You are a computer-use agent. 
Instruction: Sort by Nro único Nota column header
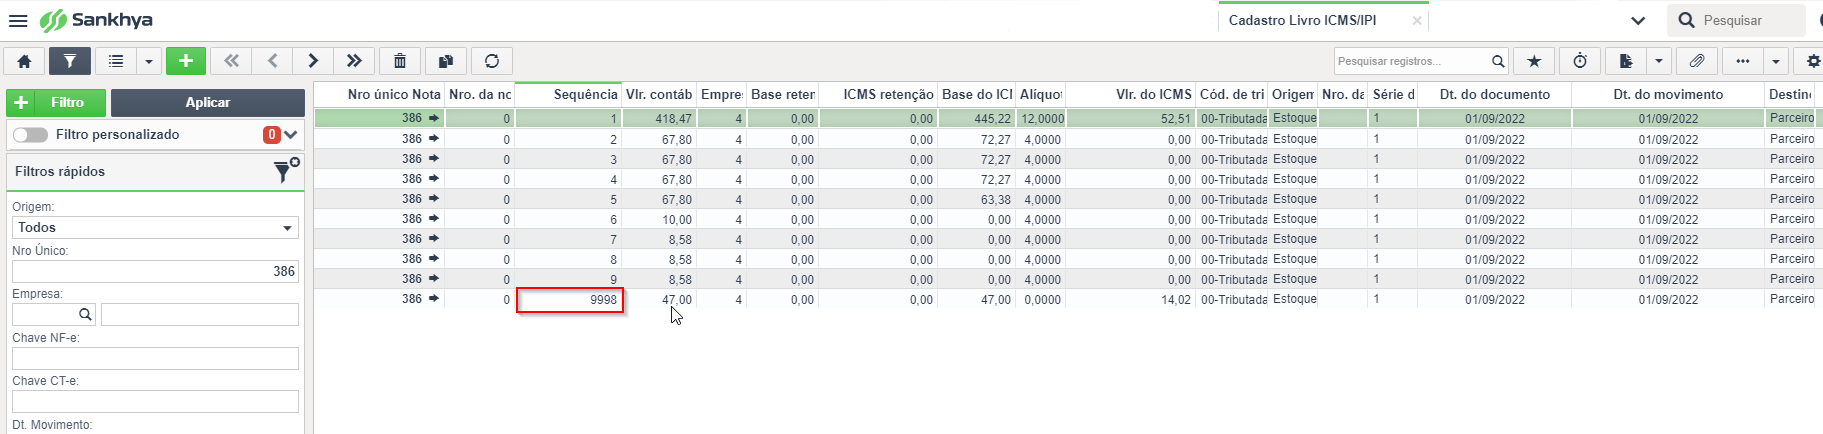click(379, 94)
